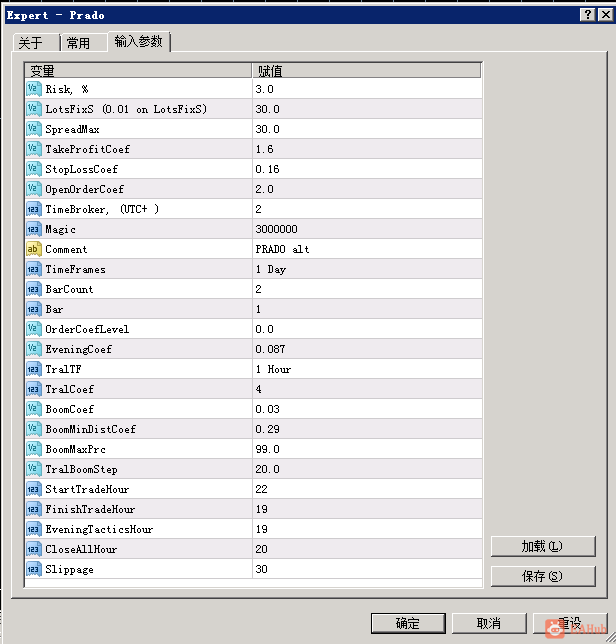Image resolution: width=616 pixels, height=644 pixels.
Task: Click the icon beside TimeFrames
Action: tap(34, 269)
